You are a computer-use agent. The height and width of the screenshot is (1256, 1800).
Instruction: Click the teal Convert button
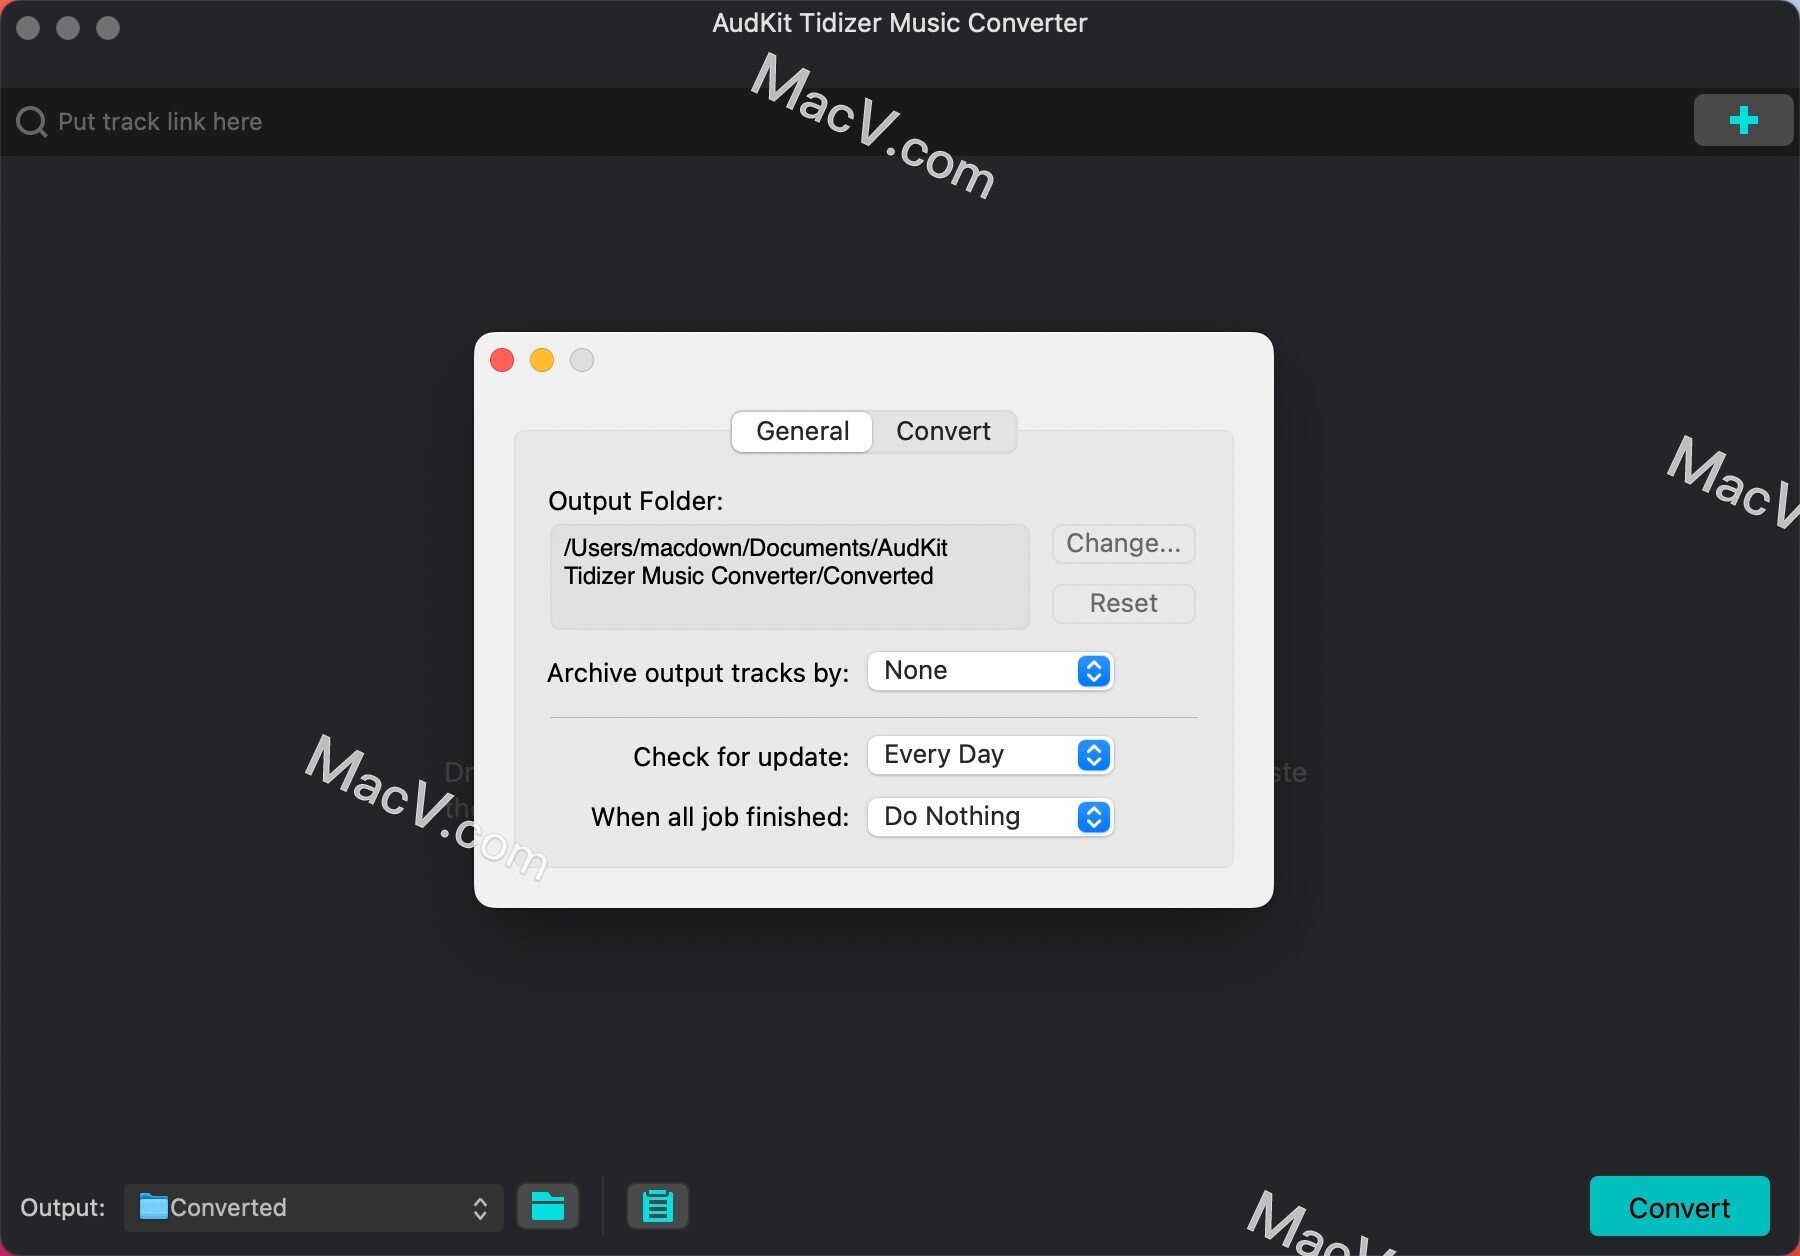[1679, 1207]
